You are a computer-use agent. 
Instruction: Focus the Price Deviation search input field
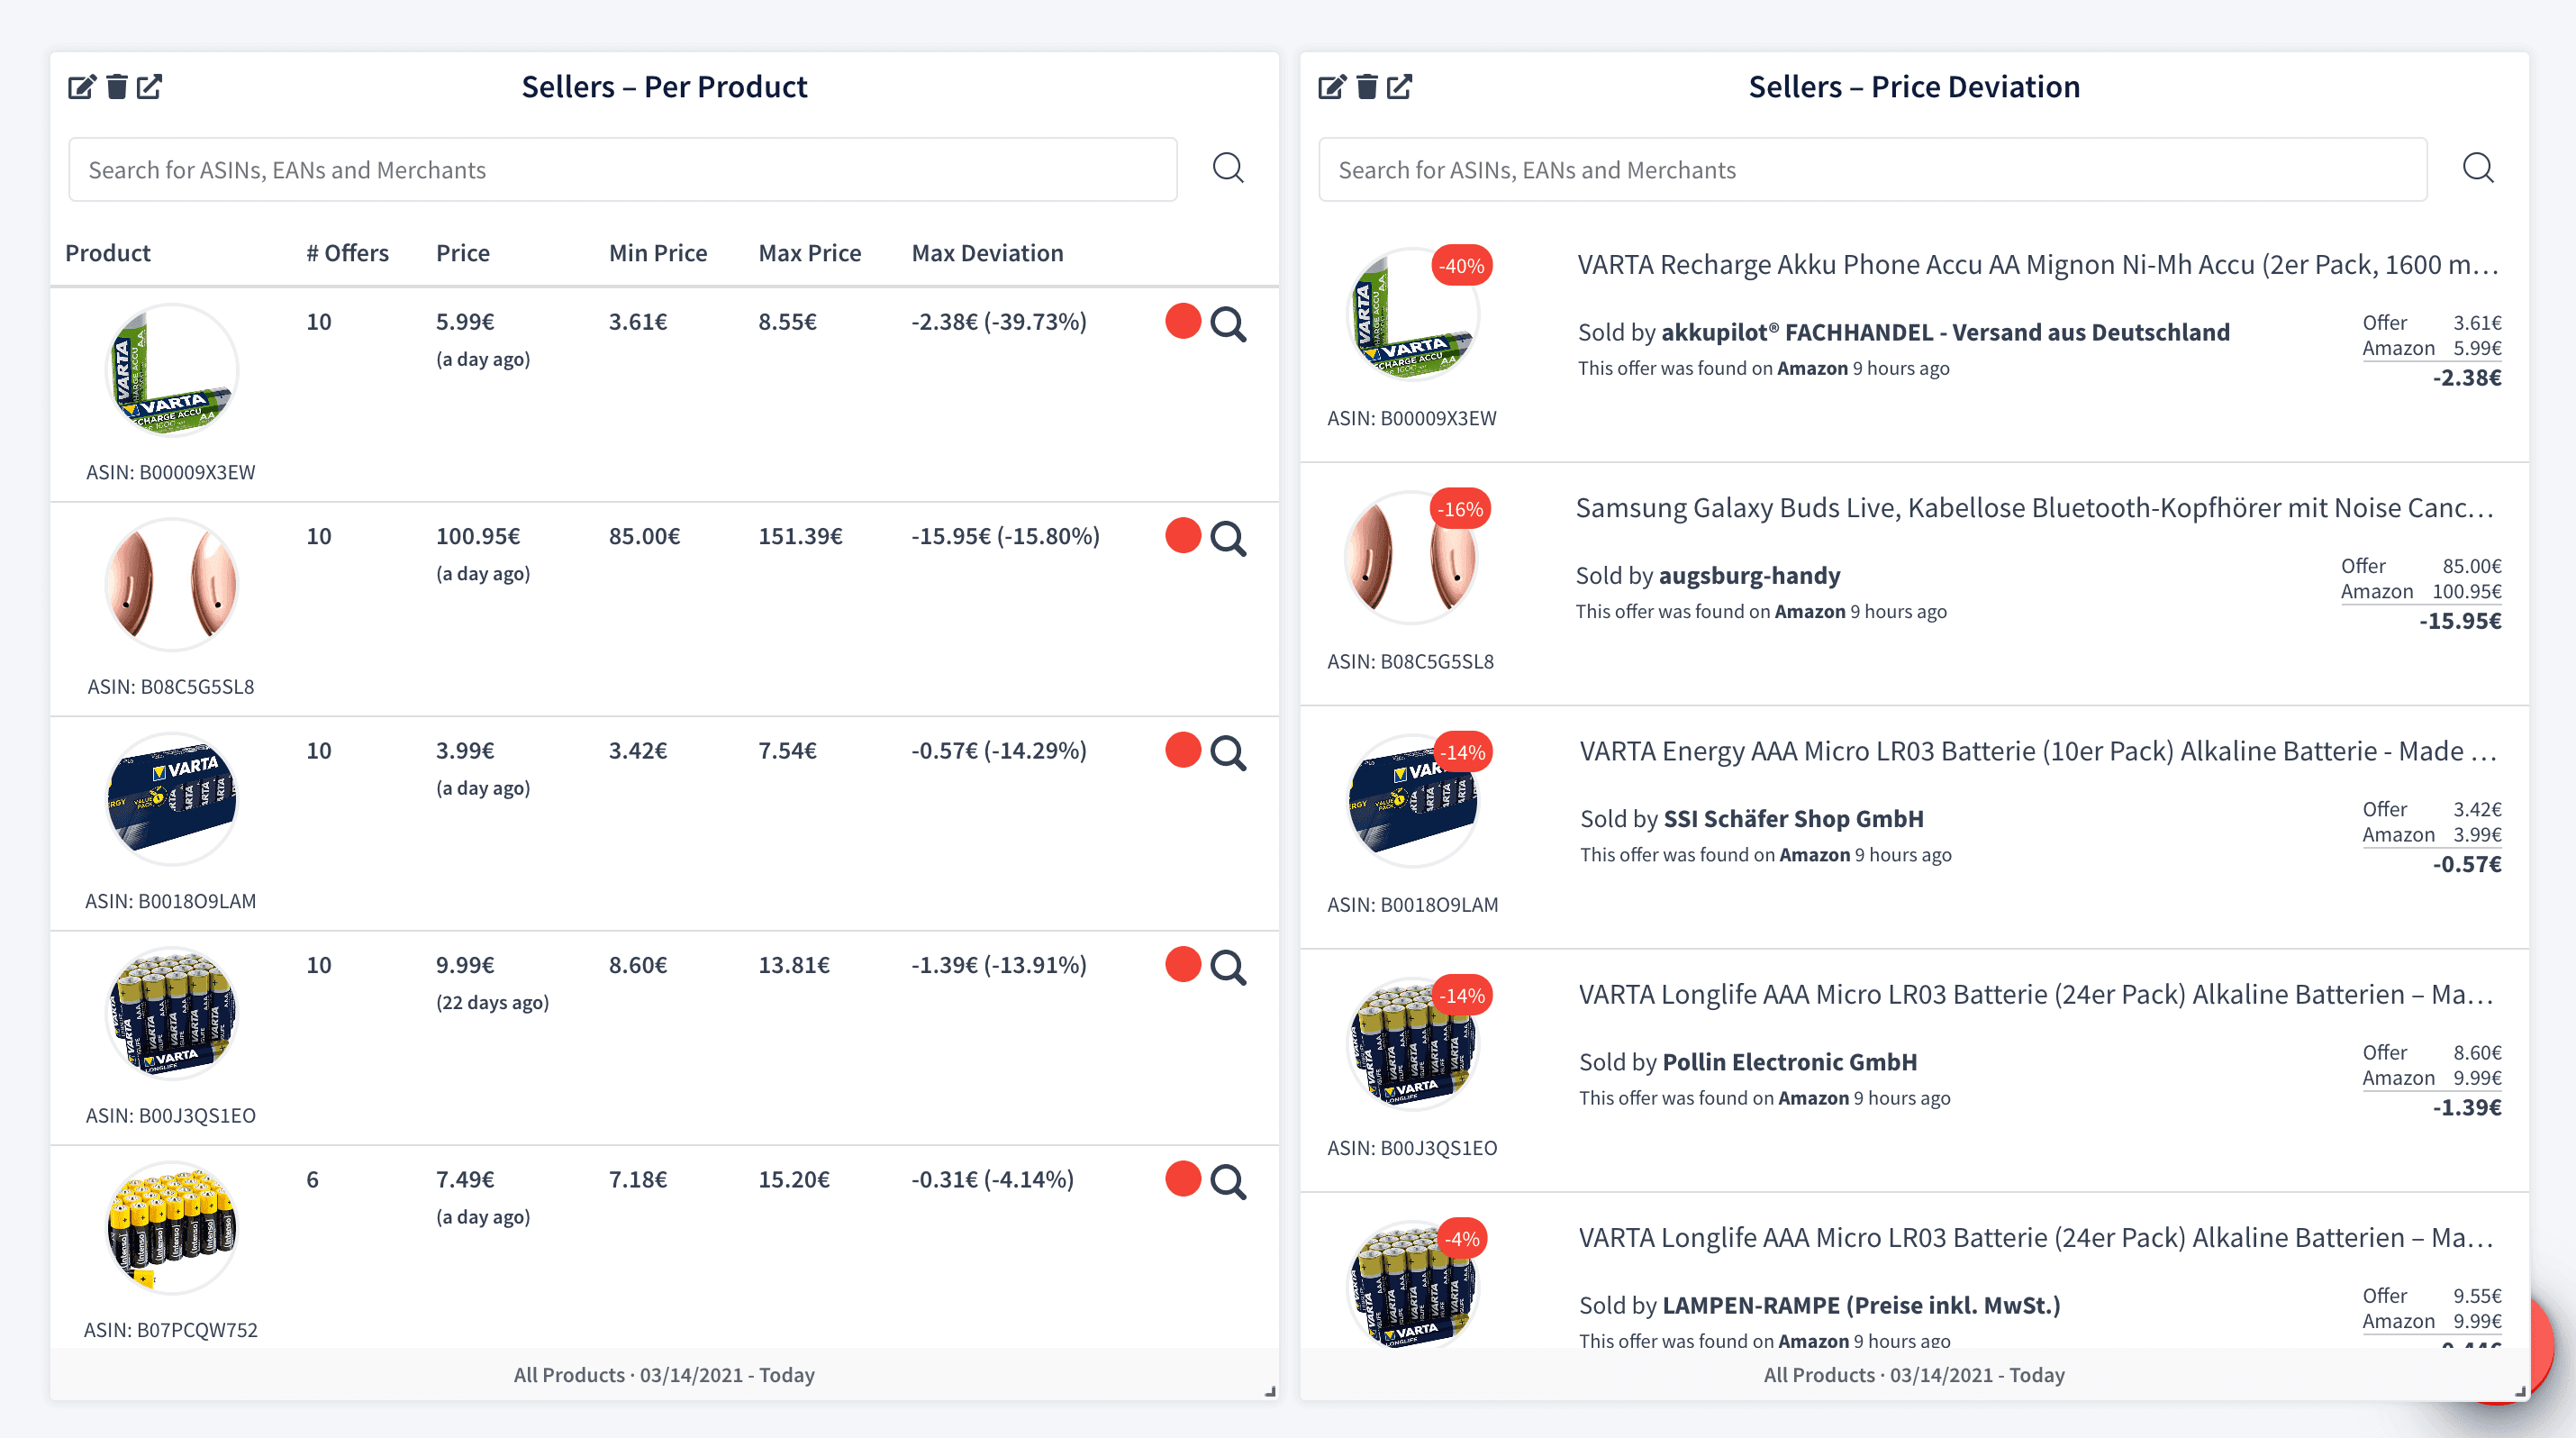coord(1872,170)
